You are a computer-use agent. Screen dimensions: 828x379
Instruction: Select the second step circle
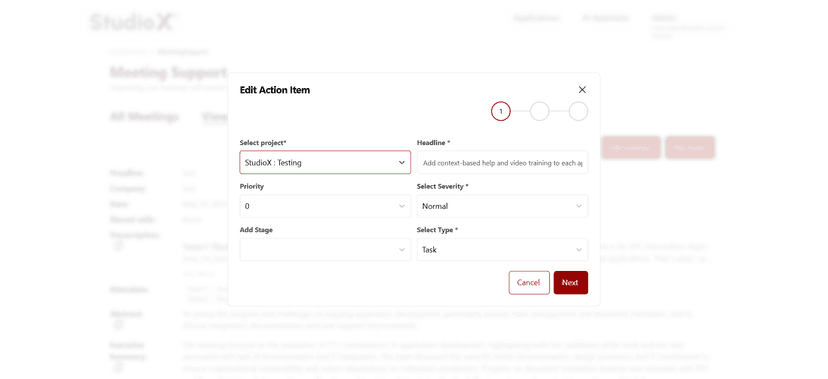point(540,111)
